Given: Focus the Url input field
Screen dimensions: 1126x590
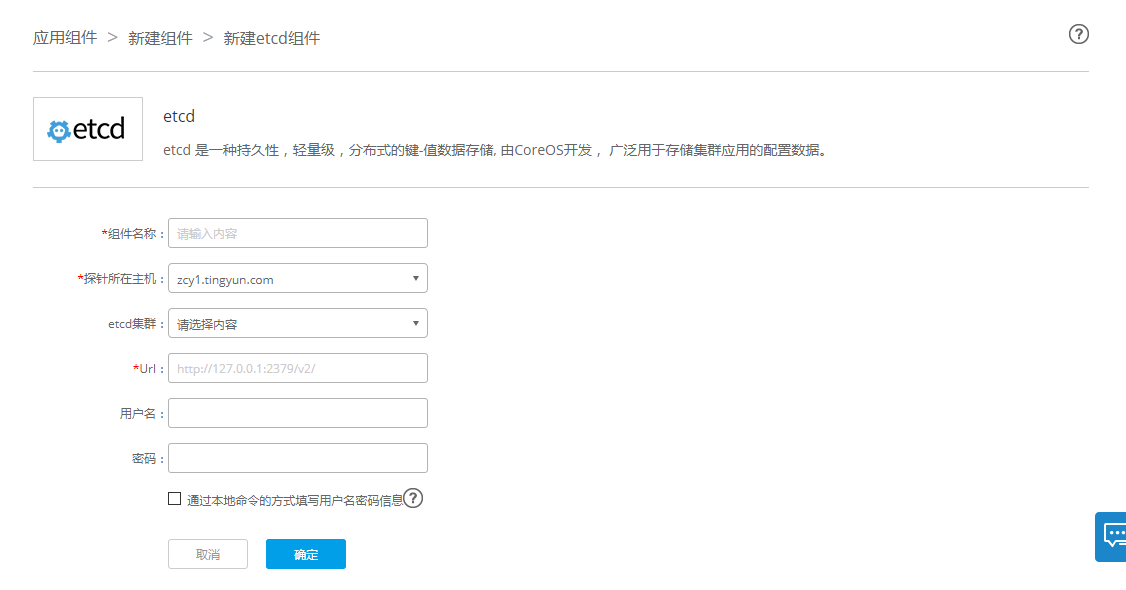Looking at the screenshot, I should [298, 368].
